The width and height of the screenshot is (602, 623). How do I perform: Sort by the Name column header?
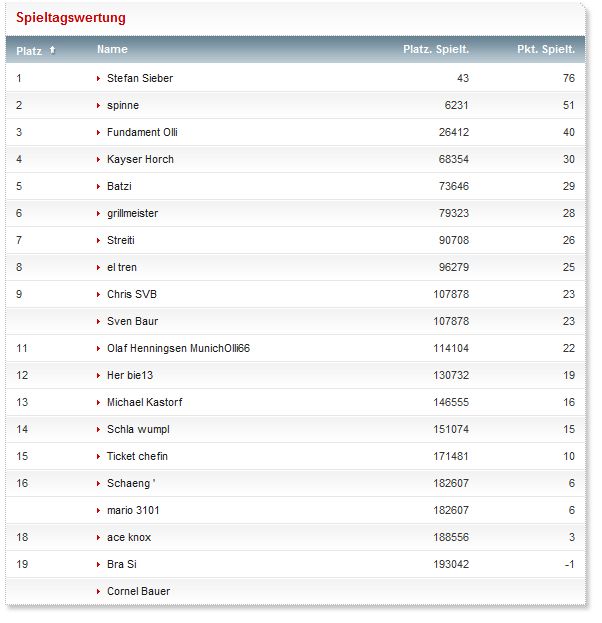point(112,49)
